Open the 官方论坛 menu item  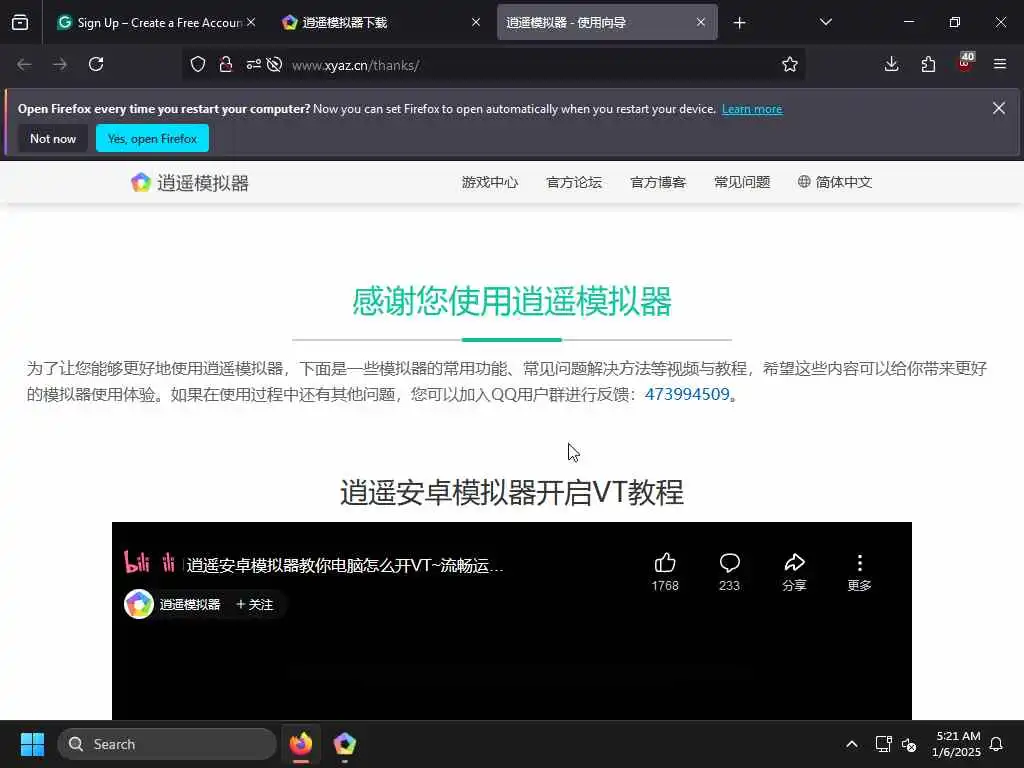(x=574, y=182)
